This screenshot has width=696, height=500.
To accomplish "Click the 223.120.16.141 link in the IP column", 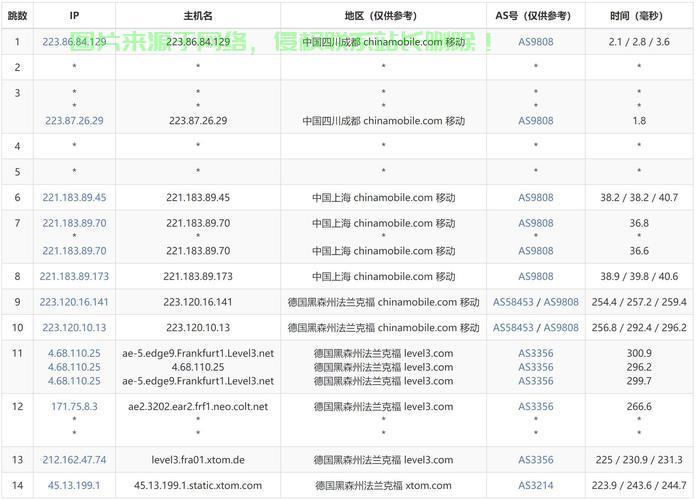I will pyautogui.click(x=75, y=301).
